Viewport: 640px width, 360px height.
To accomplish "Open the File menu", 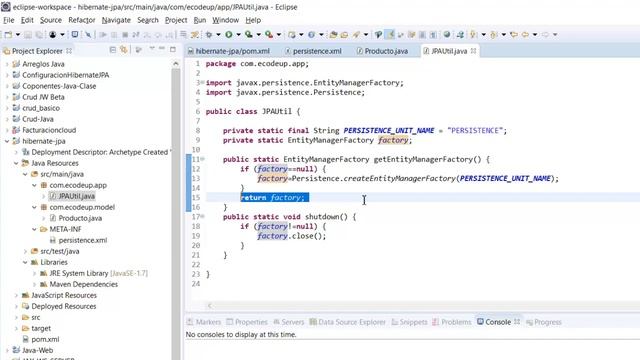I will (x=9, y=20).
